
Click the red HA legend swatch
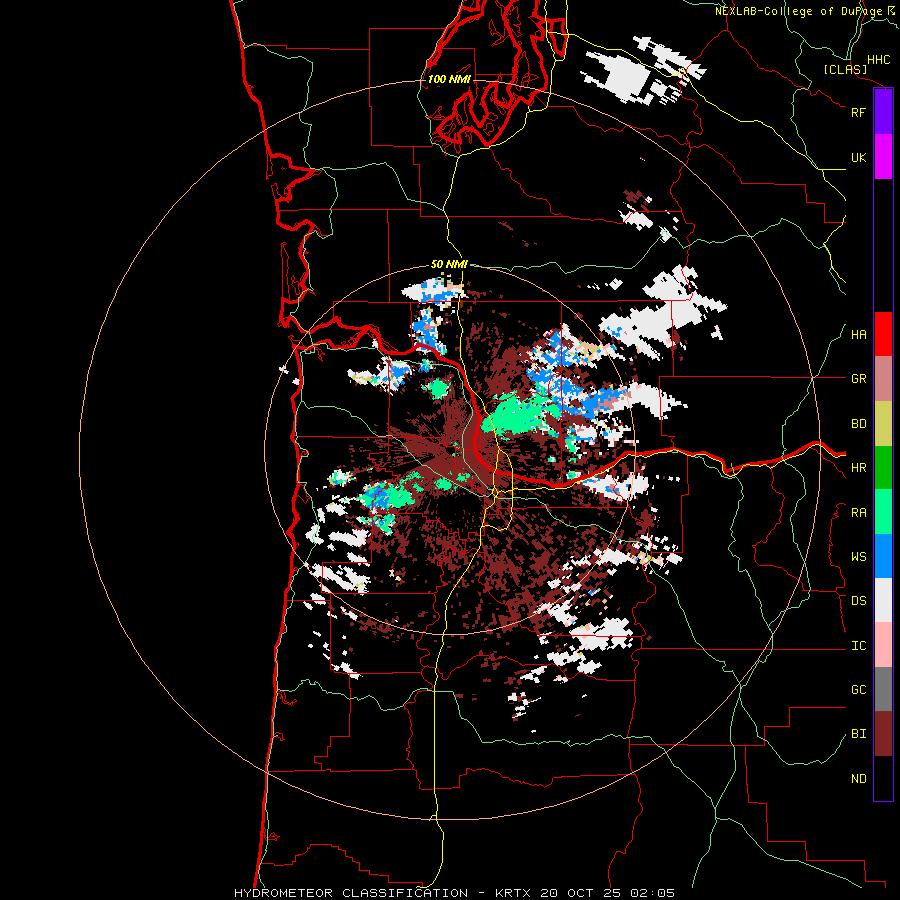(x=883, y=334)
